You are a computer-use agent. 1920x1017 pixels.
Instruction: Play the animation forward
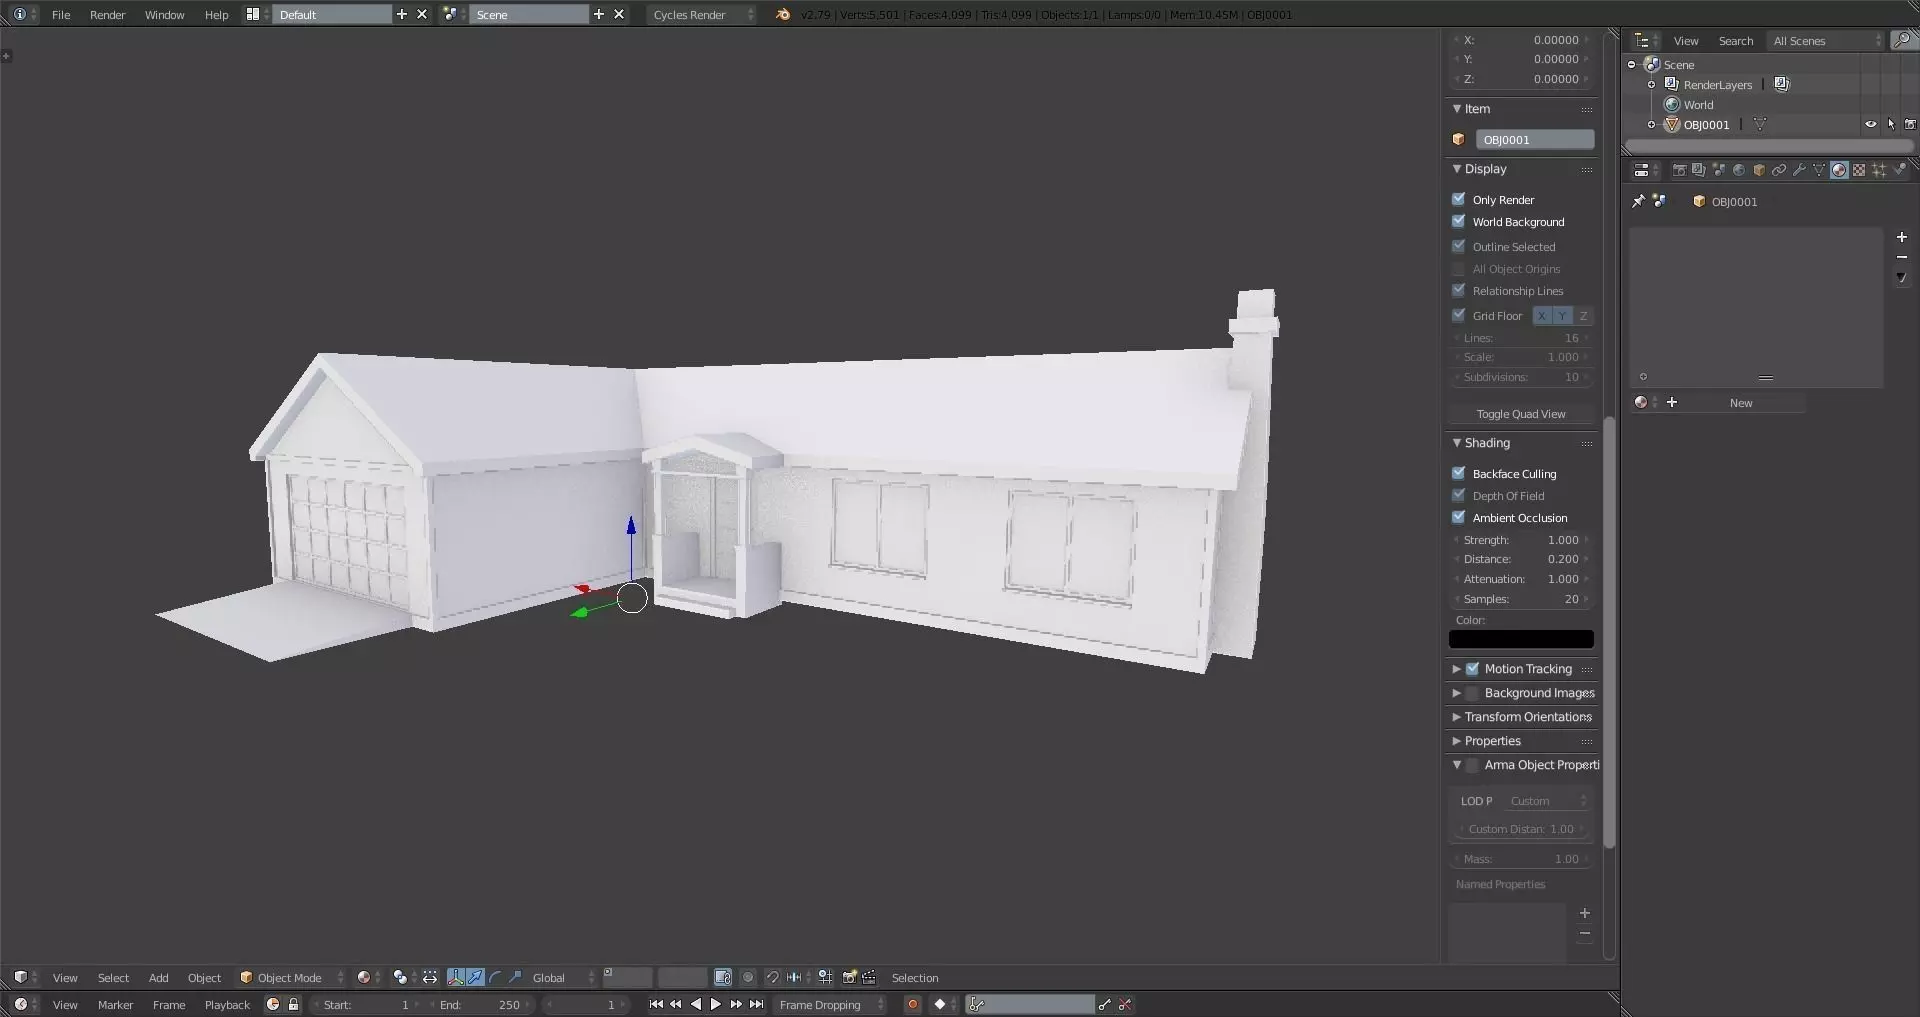point(716,1004)
